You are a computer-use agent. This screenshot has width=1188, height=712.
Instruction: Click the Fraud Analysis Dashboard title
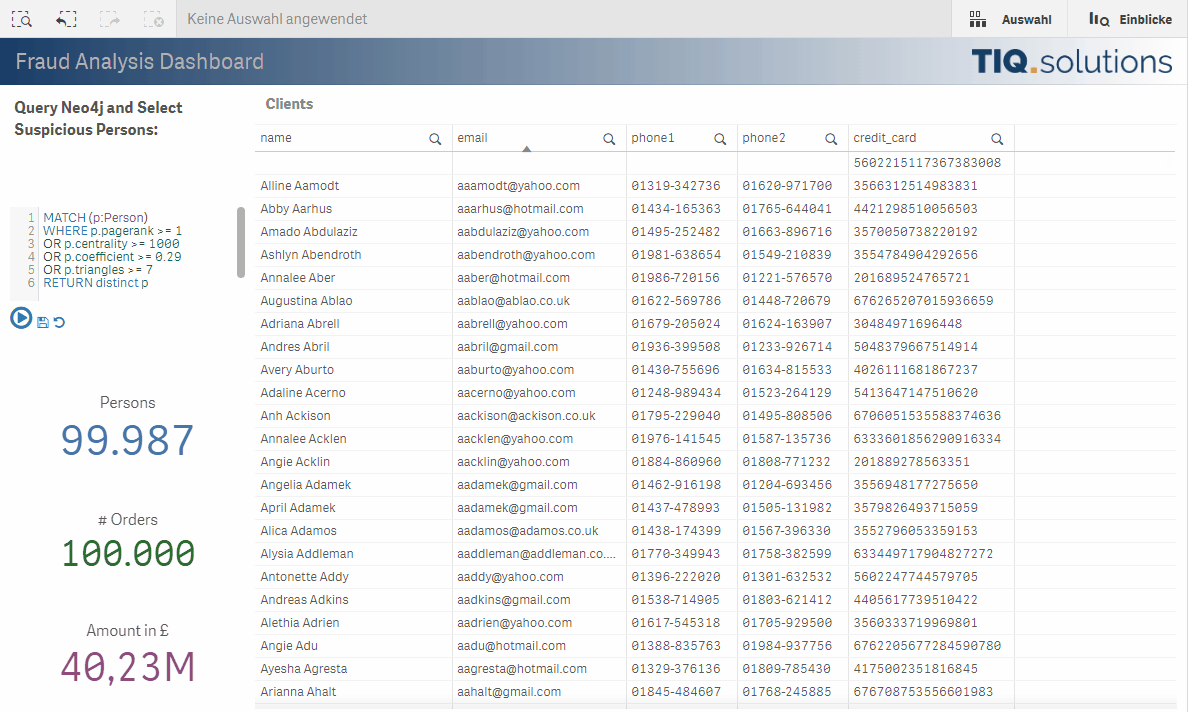pyautogui.click(x=139, y=61)
